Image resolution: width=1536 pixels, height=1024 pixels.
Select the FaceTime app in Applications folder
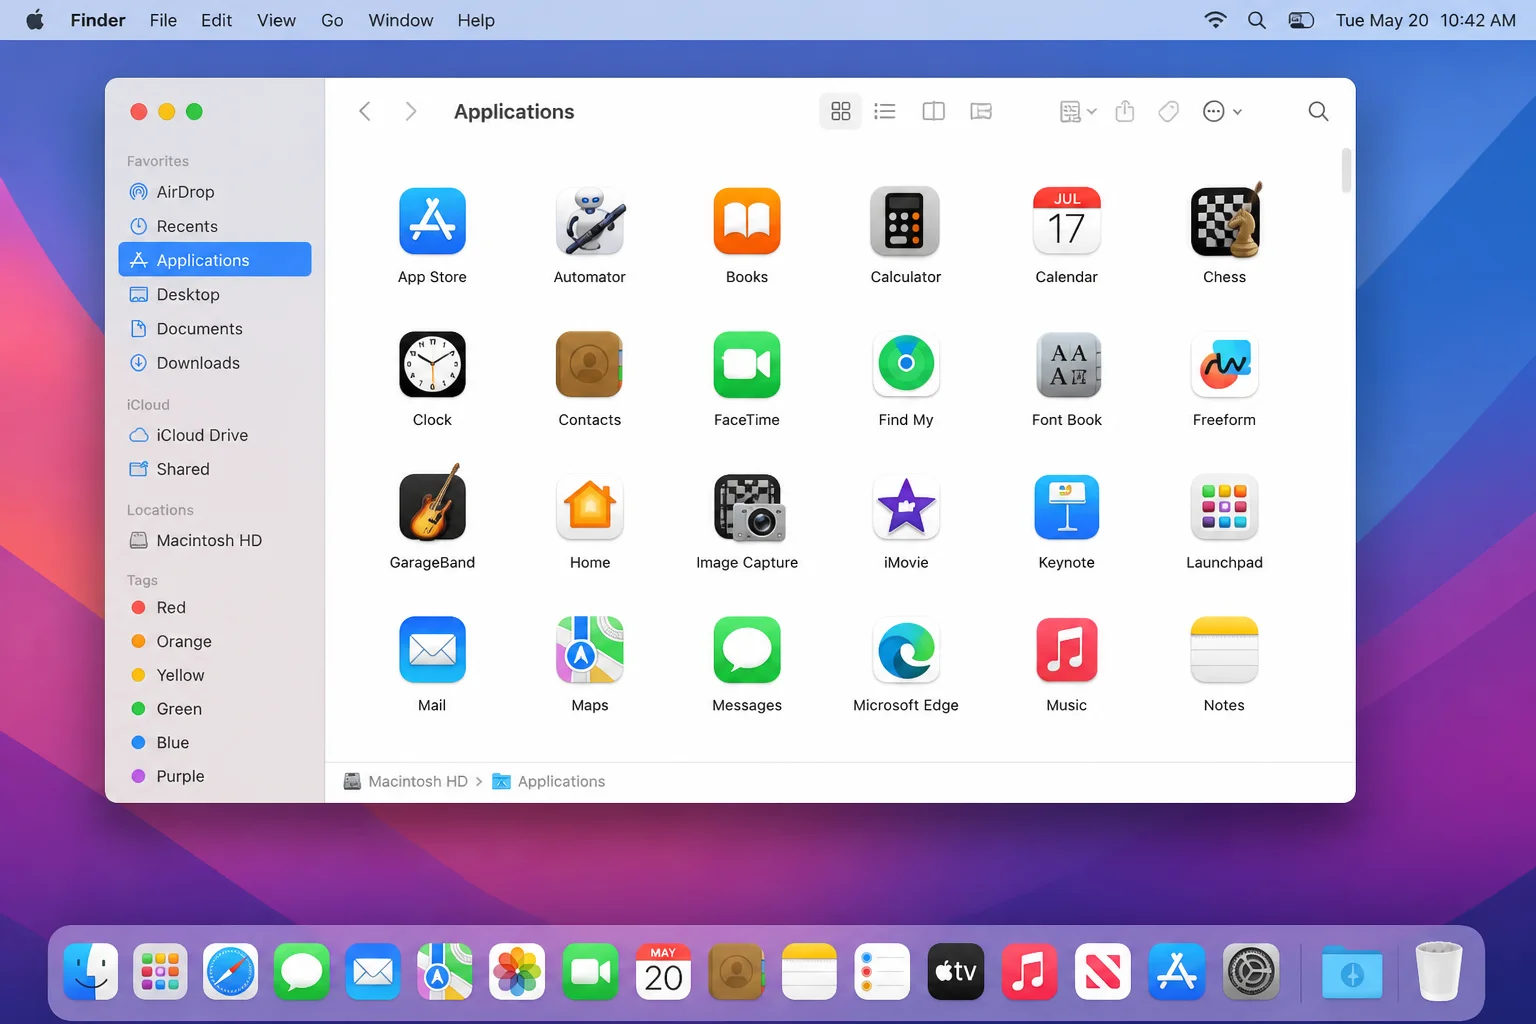point(747,365)
